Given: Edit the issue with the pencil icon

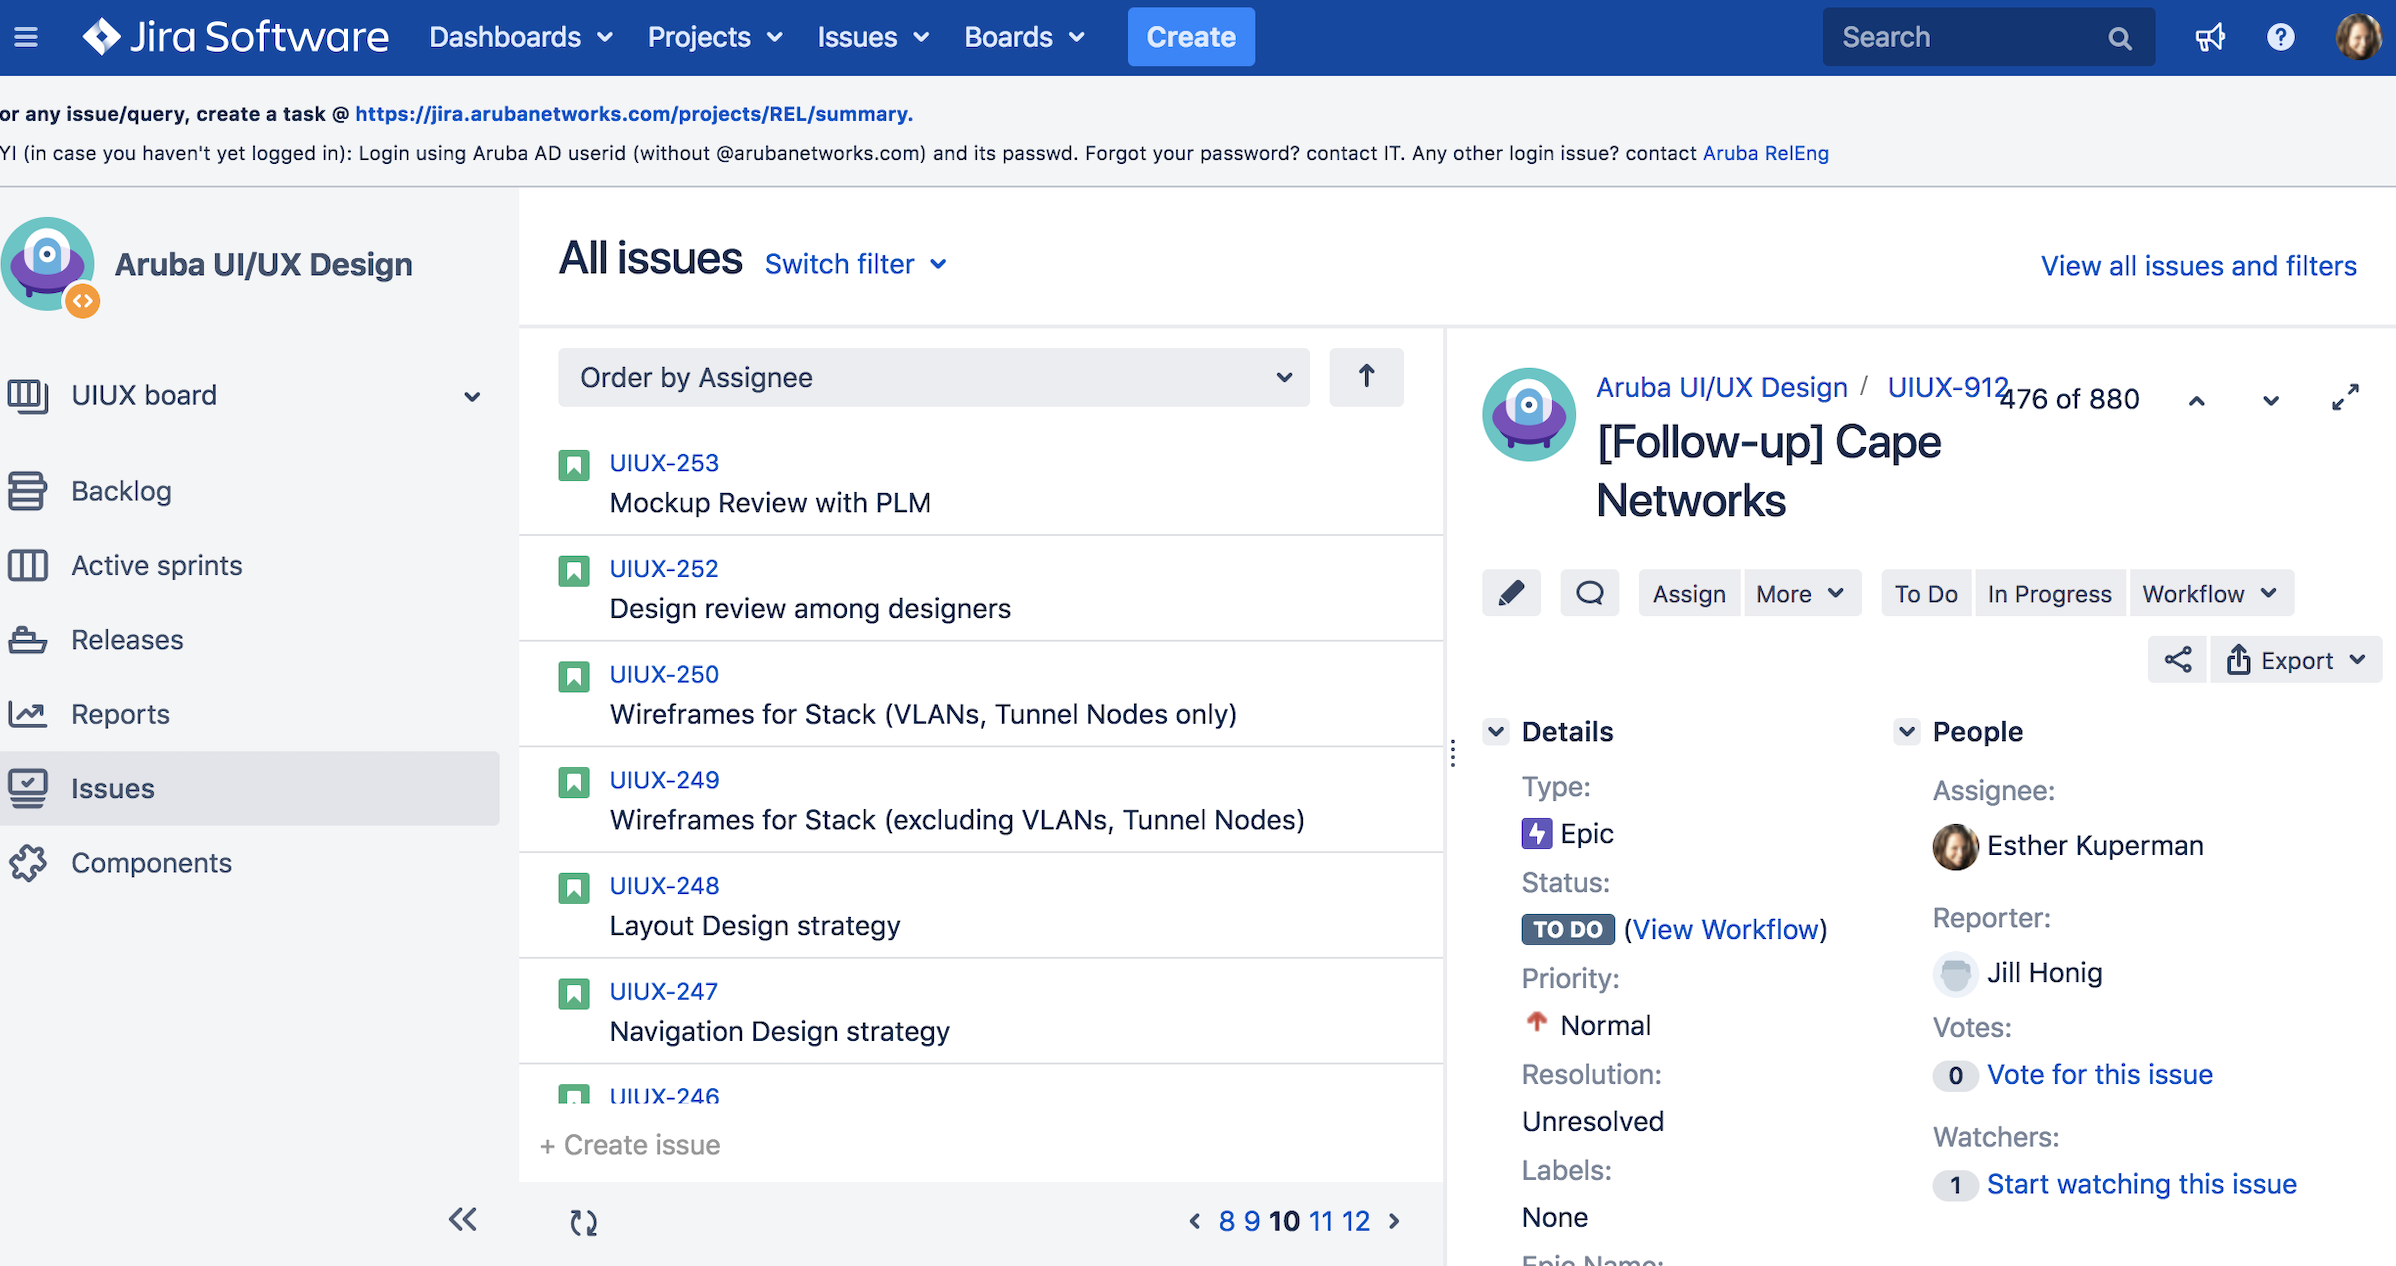Looking at the screenshot, I should tap(1511, 593).
